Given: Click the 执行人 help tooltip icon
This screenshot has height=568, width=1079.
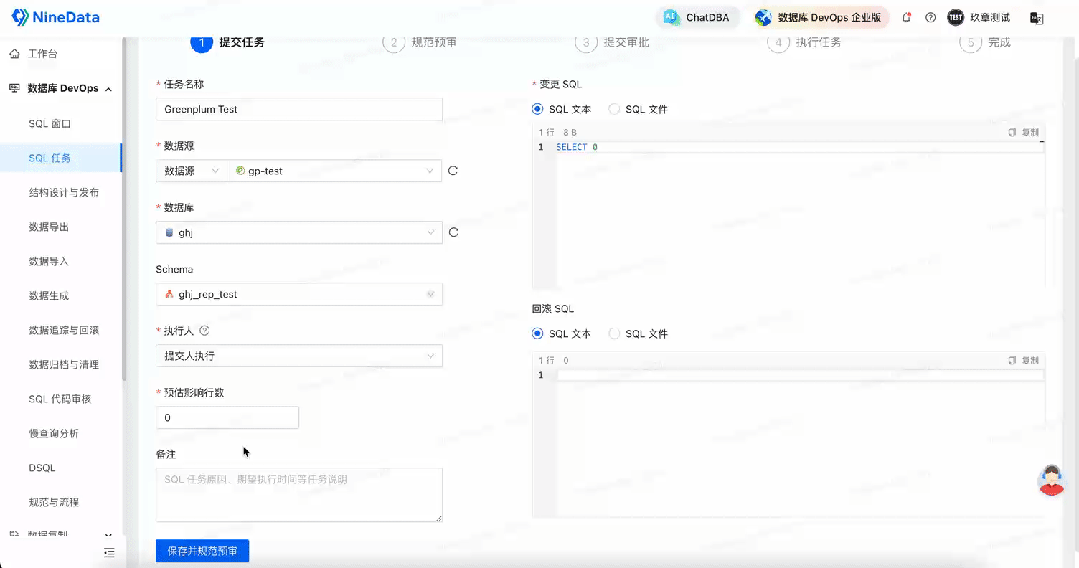Looking at the screenshot, I should click(205, 330).
